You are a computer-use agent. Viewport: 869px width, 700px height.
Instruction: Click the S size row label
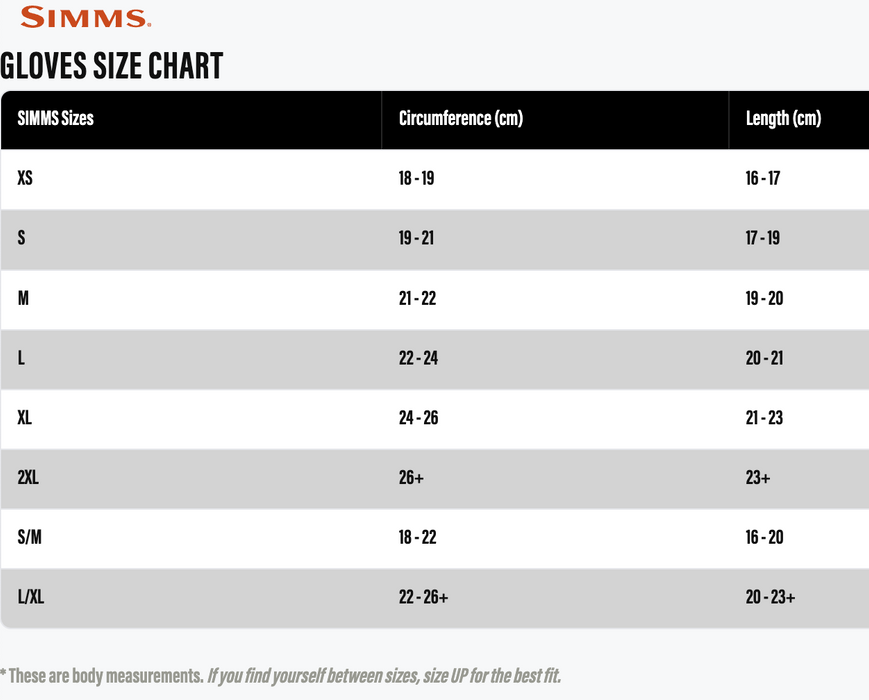pos(22,238)
